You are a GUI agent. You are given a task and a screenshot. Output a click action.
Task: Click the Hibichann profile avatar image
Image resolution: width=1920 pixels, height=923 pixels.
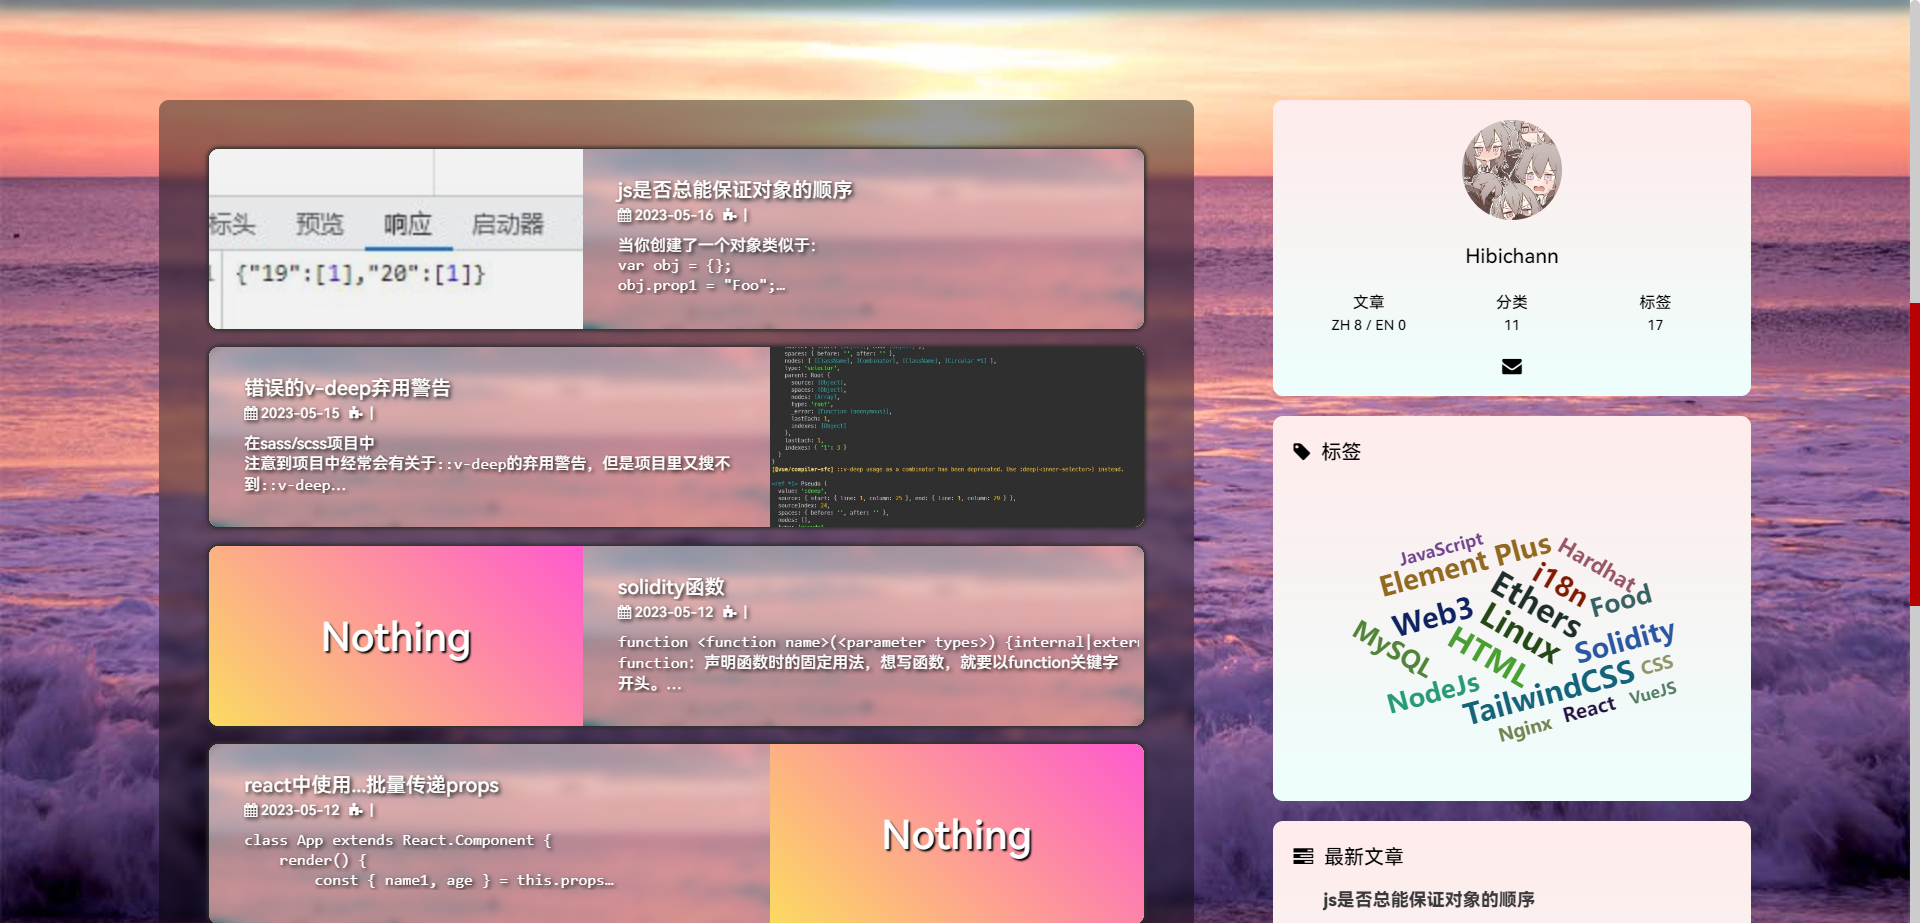(x=1511, y=169)
